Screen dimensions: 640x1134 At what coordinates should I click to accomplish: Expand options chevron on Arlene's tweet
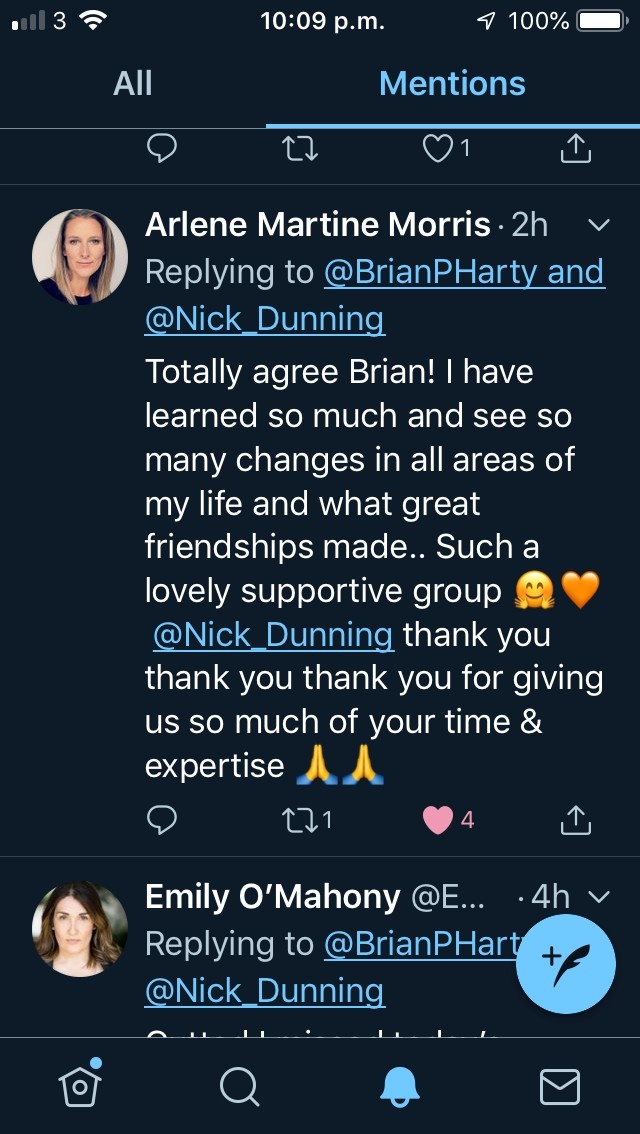click(x=598, y=225)
